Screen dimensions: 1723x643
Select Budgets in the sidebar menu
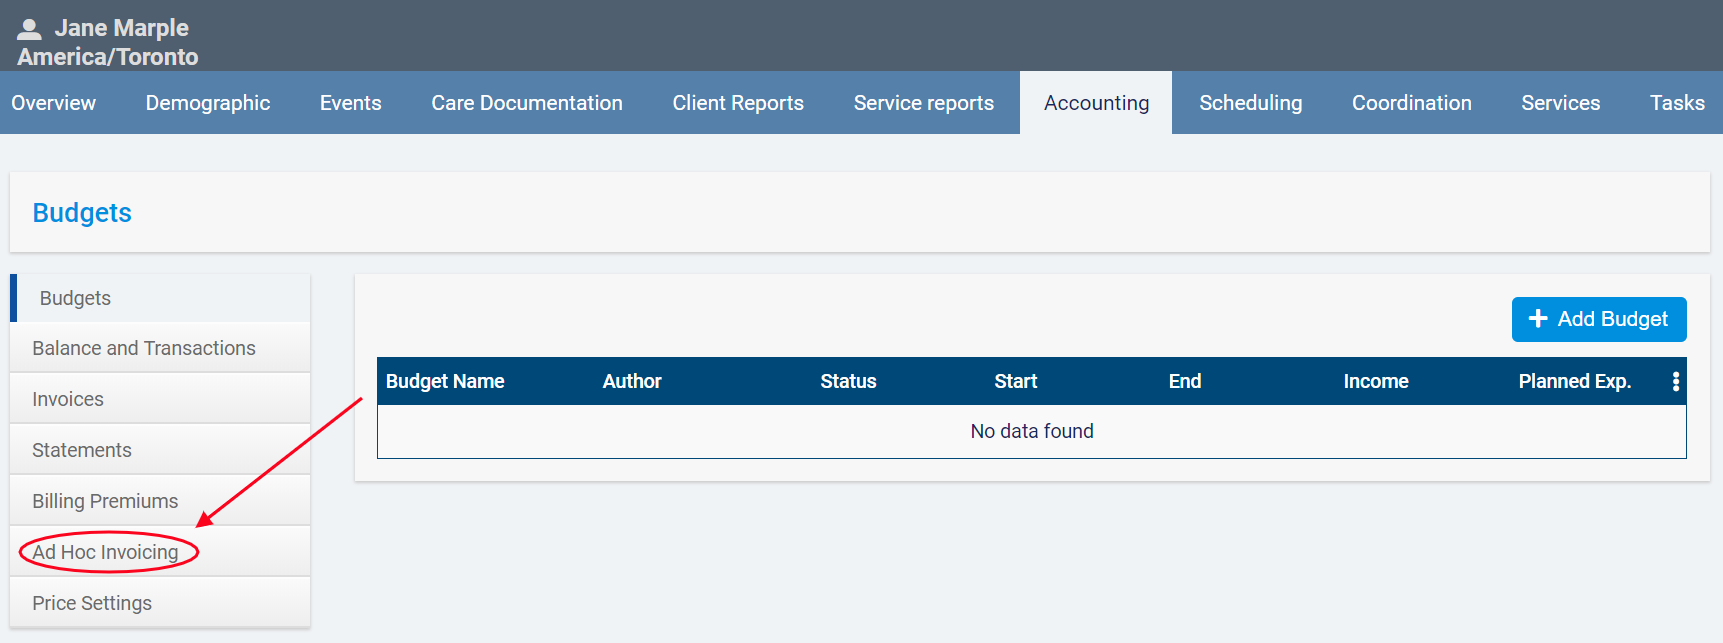76,298
